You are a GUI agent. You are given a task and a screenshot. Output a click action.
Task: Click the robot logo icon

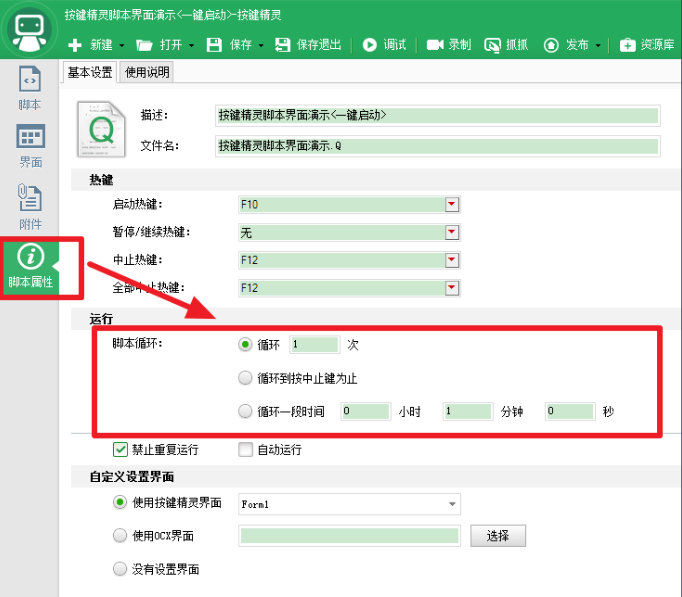tap(29, 30)
